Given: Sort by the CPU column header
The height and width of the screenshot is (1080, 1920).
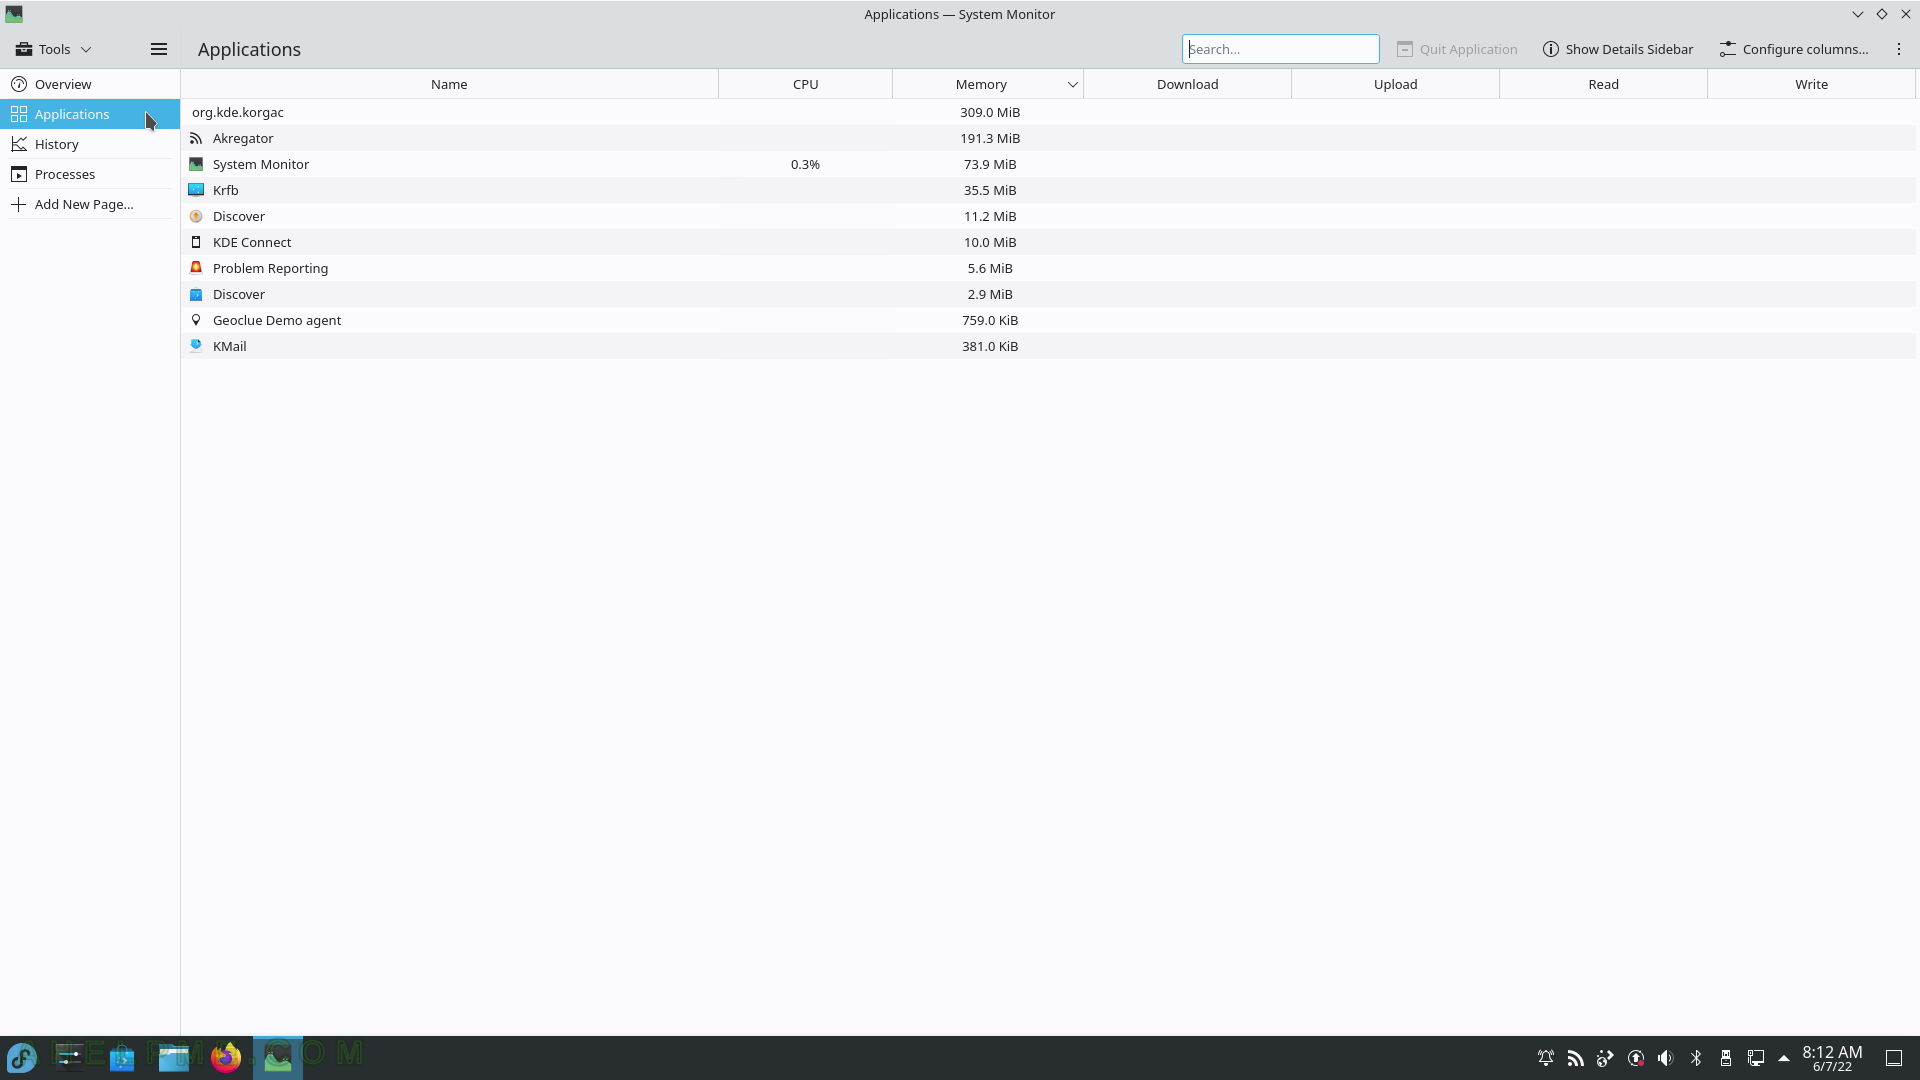Looking at the screenshot, I should pos(805,84).
